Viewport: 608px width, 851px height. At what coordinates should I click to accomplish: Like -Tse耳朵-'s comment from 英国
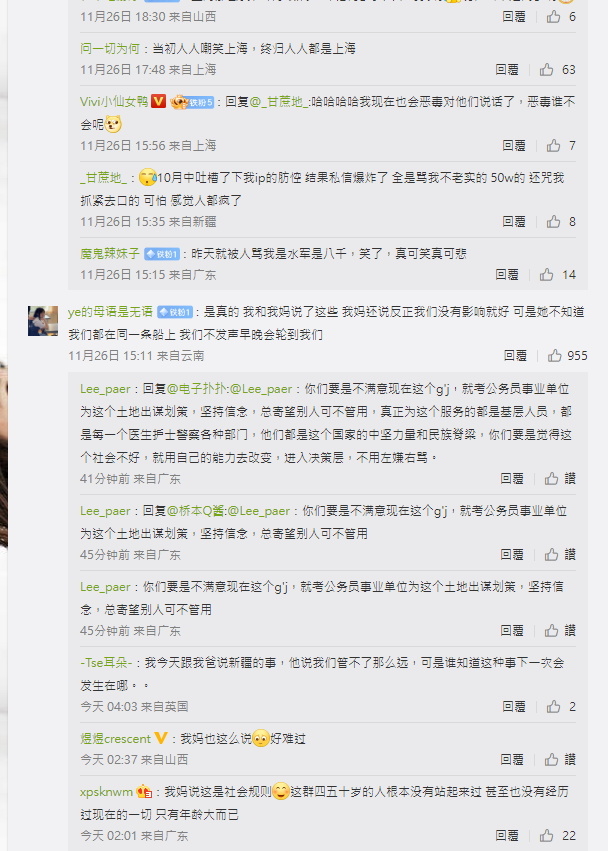pyautogui.click(x=553, y=706)
